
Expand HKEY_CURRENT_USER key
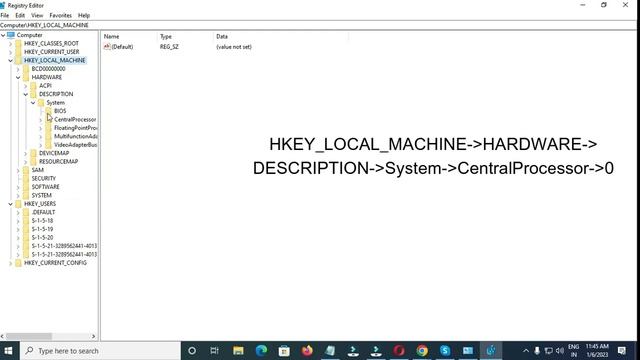pyautogui.click(x=11, y=52)
